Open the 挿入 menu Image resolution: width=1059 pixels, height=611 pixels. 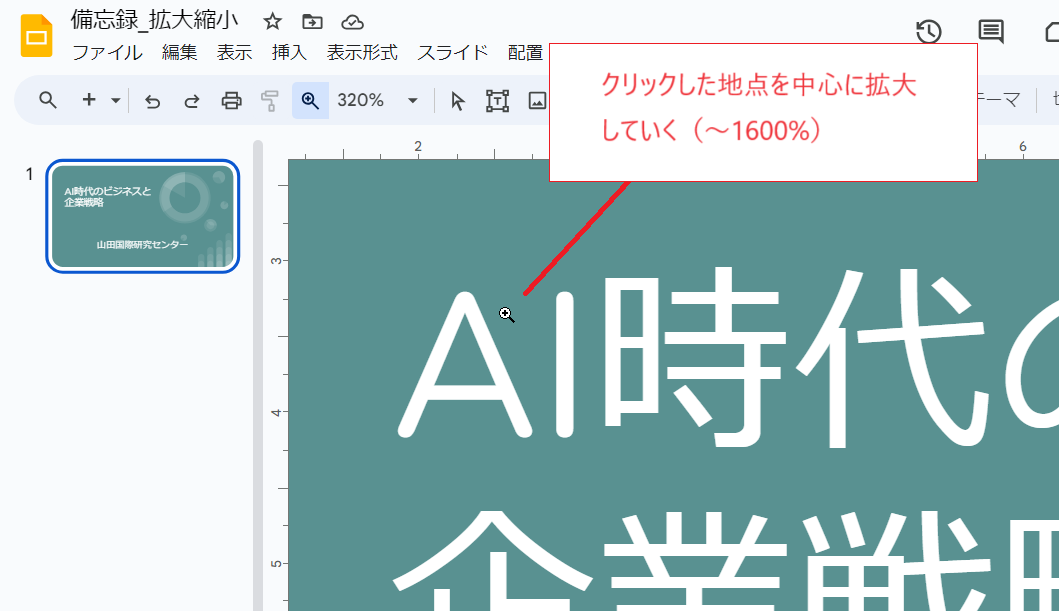coord(289,53)
